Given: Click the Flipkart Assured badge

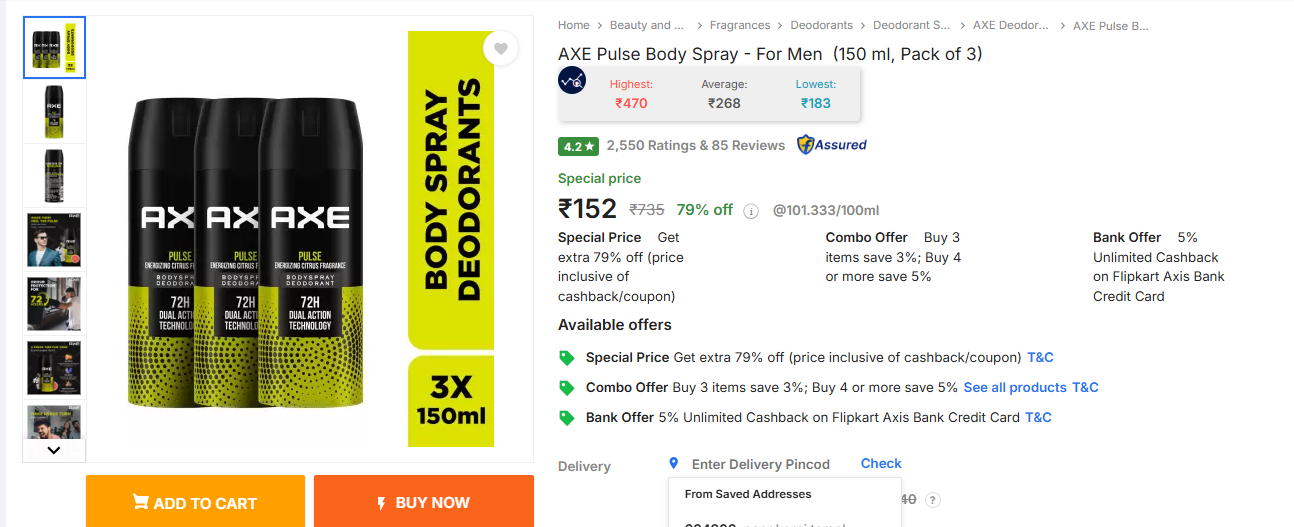Looking at the screenshot, I should click(832, 145).
